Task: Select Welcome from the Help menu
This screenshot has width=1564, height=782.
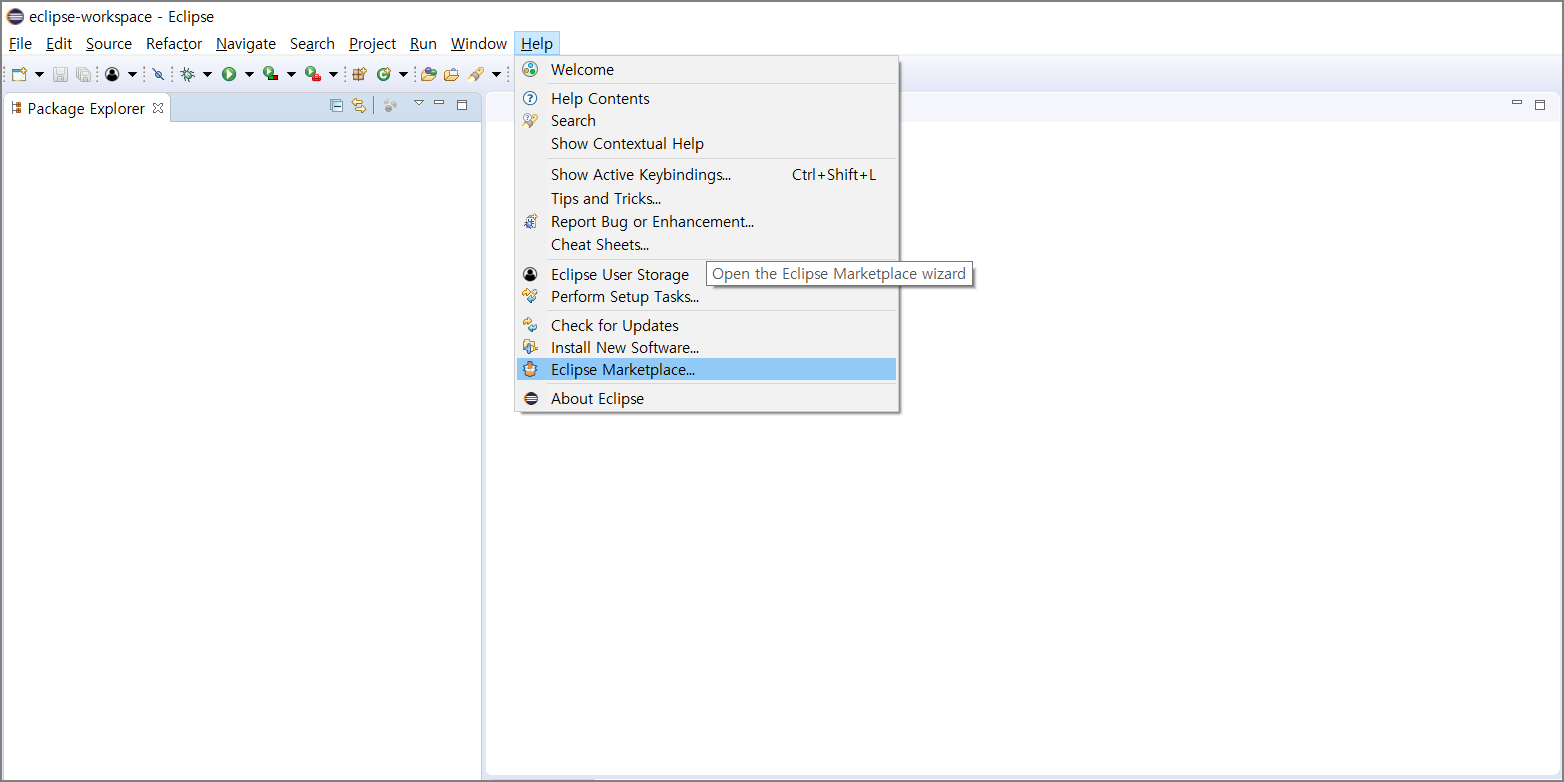Action: [x=707, y=70]
